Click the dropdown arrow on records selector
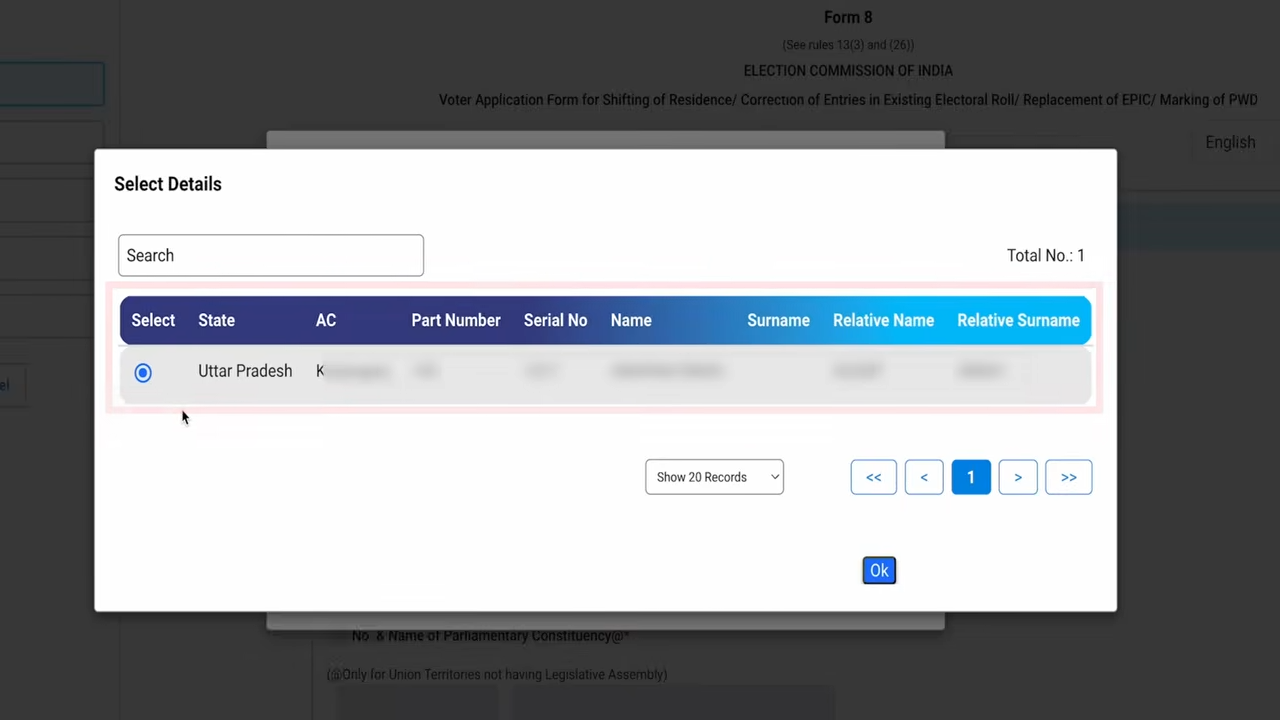The height and width of the screenshot is (720, 1280). click(773, 477)
